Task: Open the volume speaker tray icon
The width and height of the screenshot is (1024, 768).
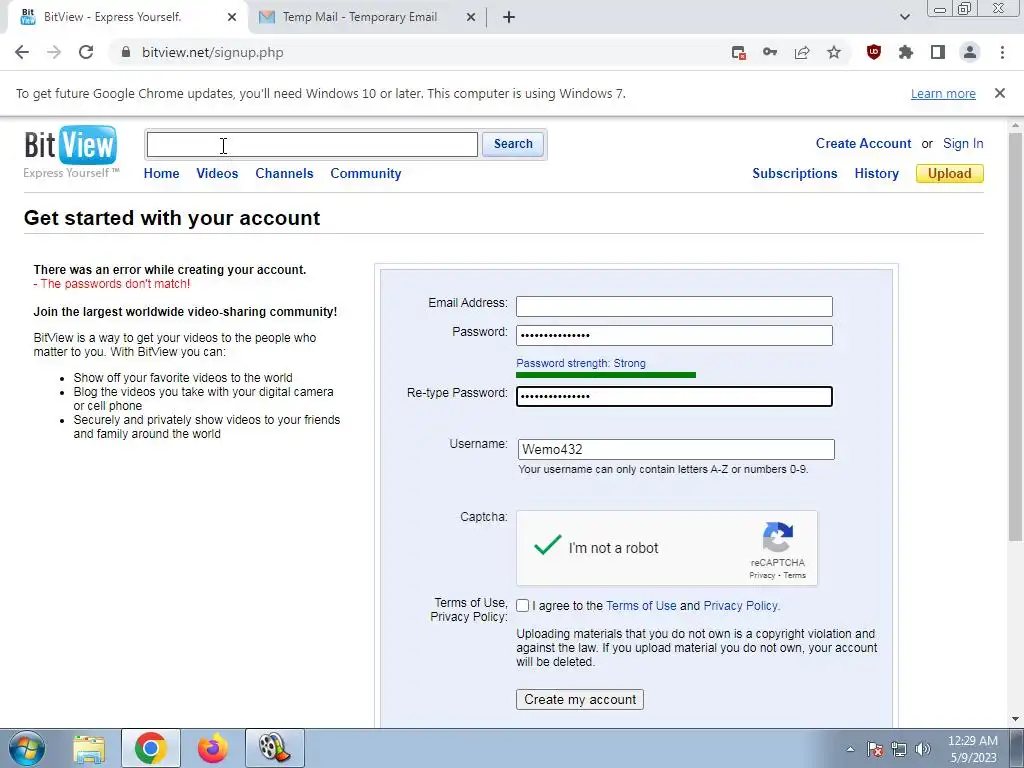Action: pyautogui.click(x=923, y=749)
